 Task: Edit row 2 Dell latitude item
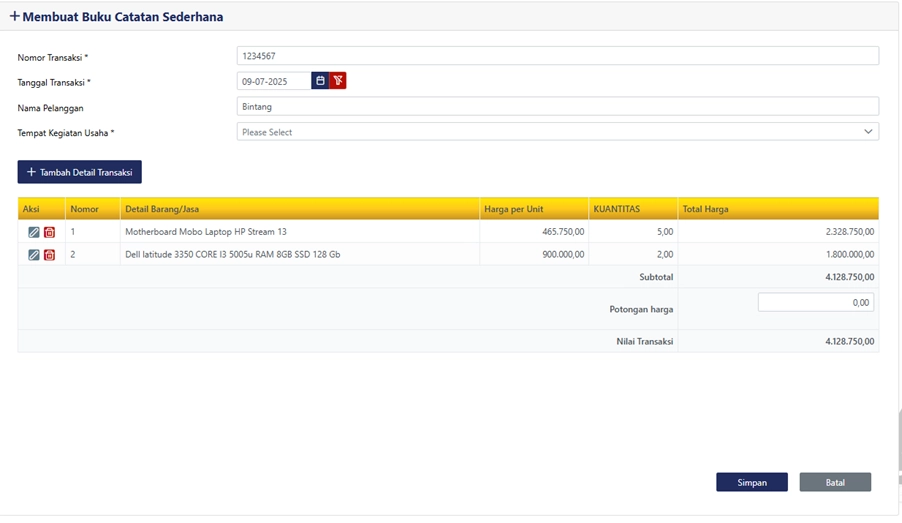point(34,255)
